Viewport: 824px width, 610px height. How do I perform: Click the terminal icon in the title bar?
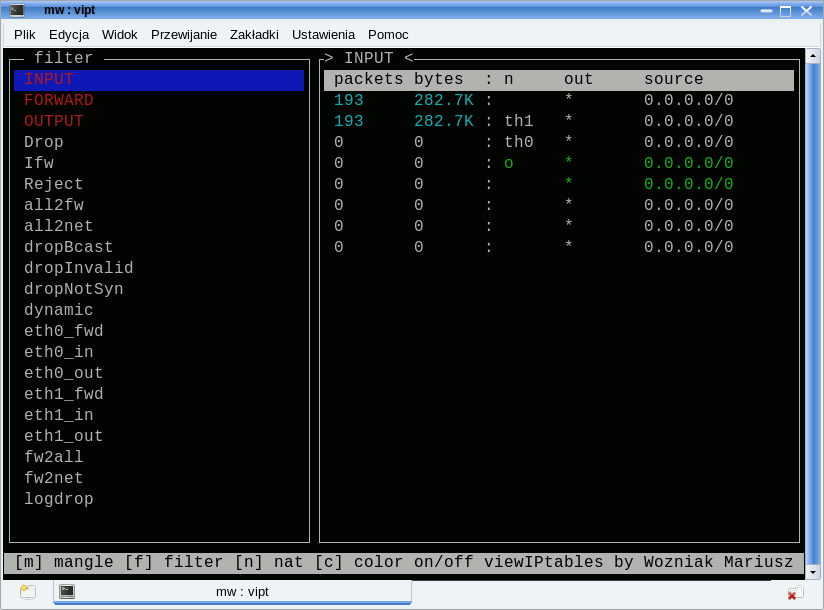(x=17, y=10)
